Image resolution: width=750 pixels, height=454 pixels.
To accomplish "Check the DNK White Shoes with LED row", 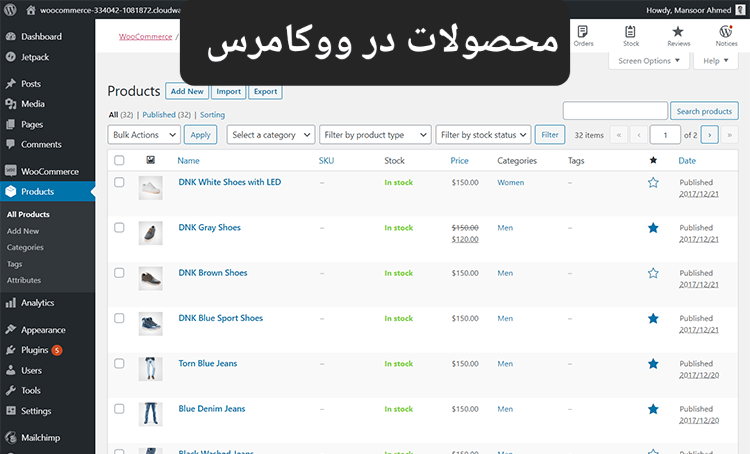I will point(119,182).
